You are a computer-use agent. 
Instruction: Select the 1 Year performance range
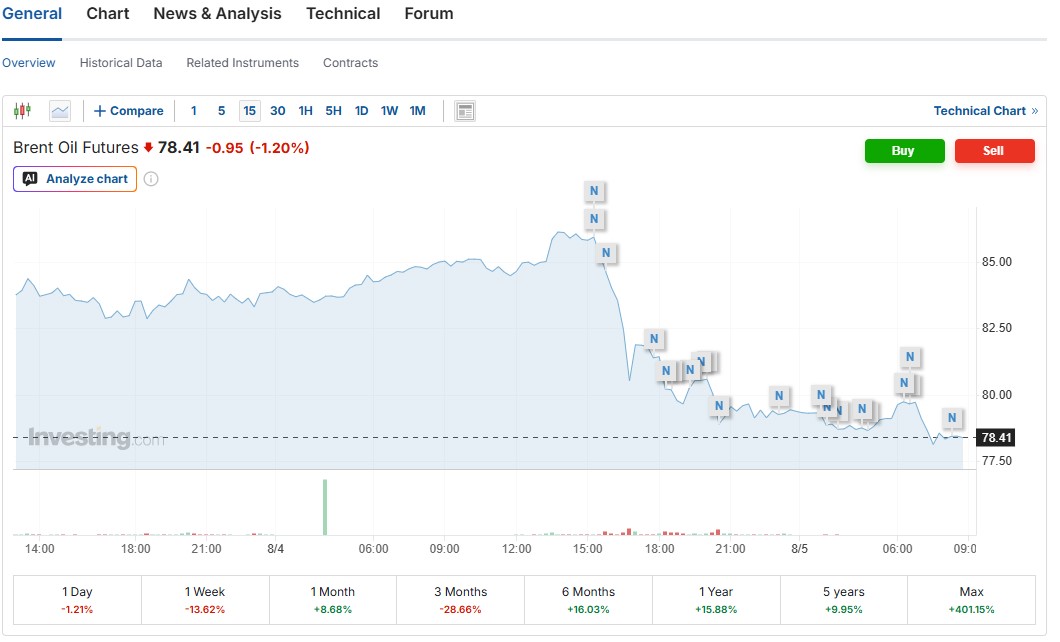point(716,600)
